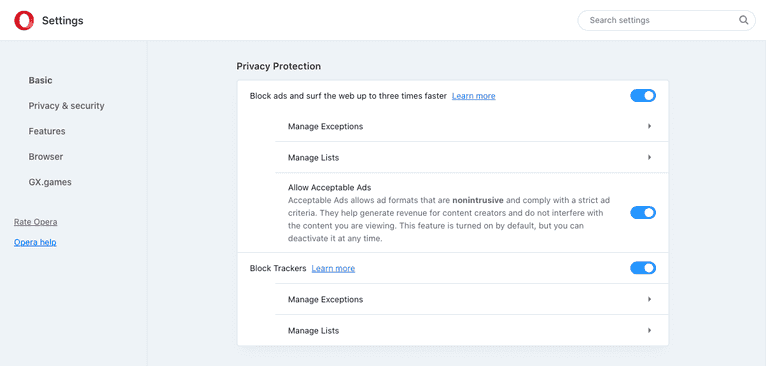Open Browser settings section

(45, 156)
